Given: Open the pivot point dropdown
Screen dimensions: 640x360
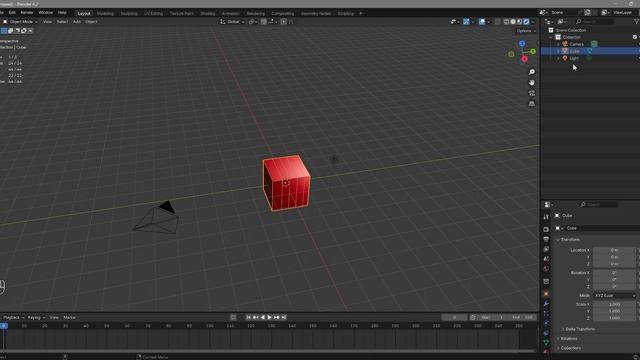Looking at the screenshot, I should 253,22.
